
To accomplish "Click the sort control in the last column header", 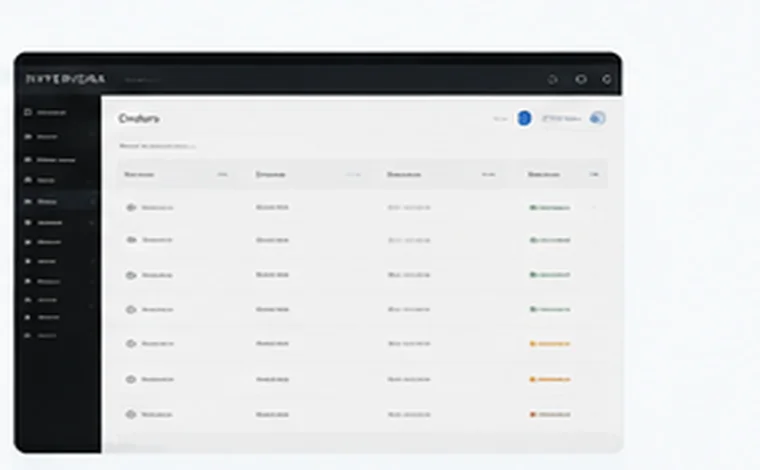I will pos(594,174).
